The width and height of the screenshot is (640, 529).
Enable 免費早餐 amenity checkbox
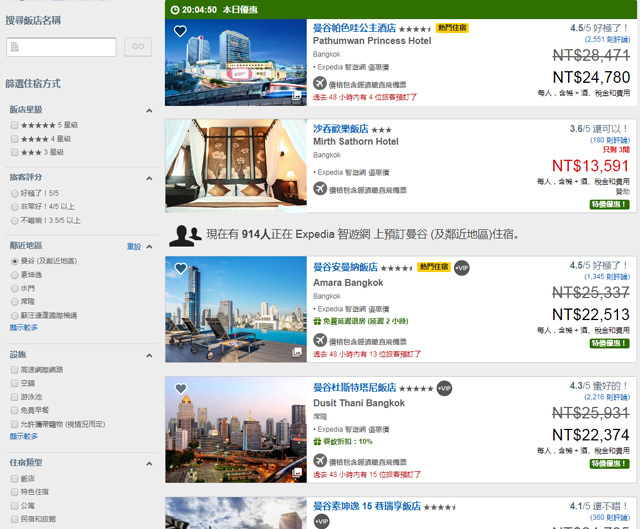pyautogui.click(x=14, y=410)
